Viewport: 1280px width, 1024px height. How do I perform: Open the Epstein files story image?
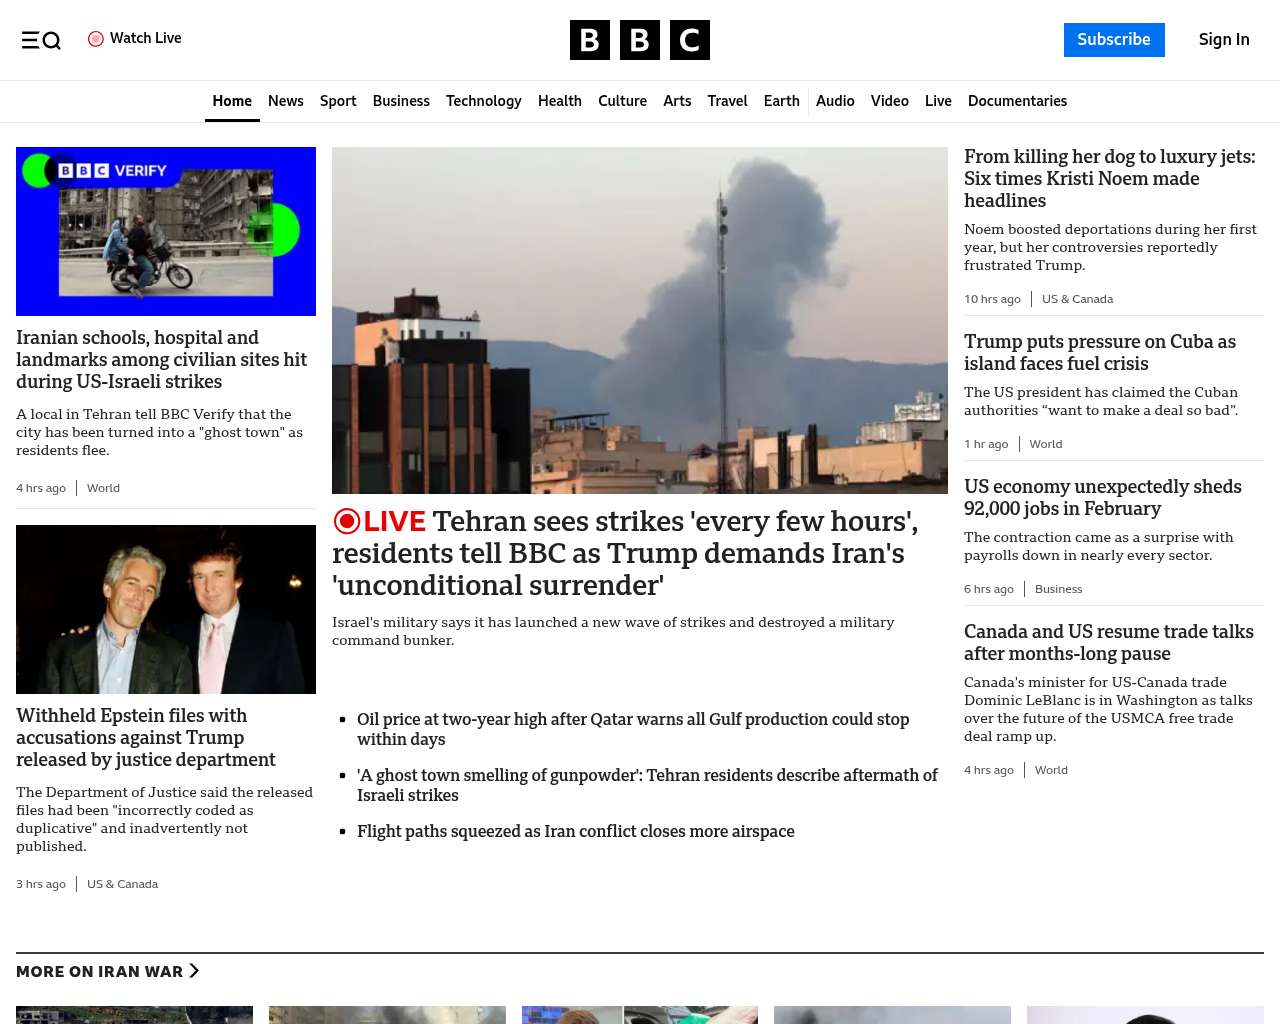point(166,609)
